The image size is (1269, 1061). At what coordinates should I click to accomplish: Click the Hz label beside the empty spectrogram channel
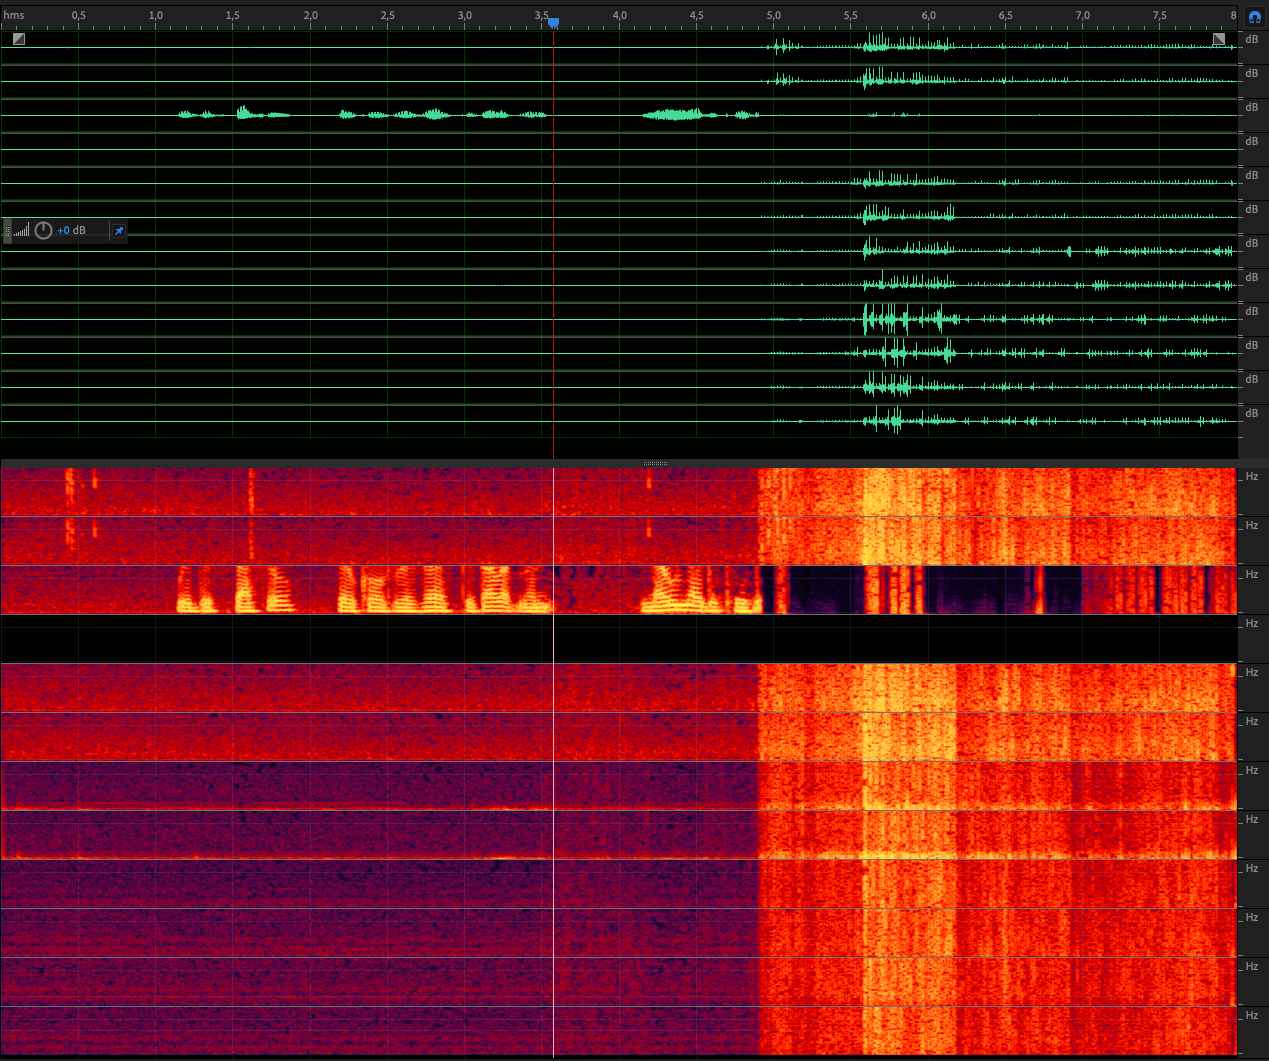click(1251, 623)
